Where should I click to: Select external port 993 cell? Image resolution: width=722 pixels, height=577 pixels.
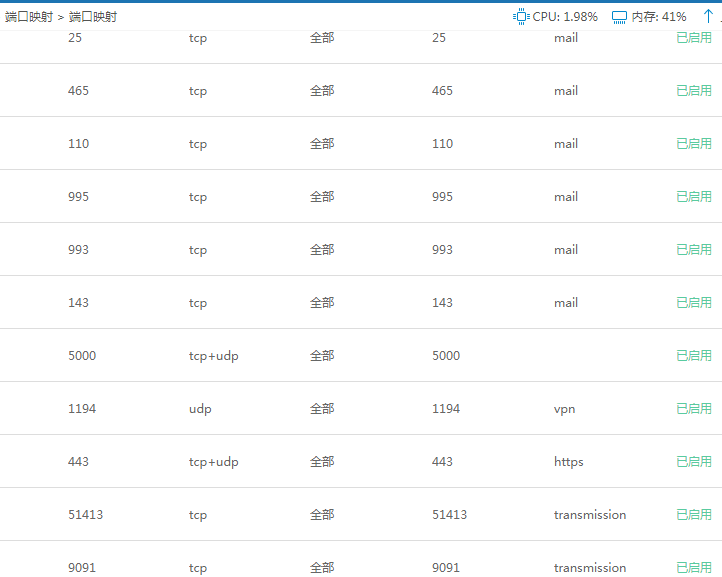tap(78, 250)
